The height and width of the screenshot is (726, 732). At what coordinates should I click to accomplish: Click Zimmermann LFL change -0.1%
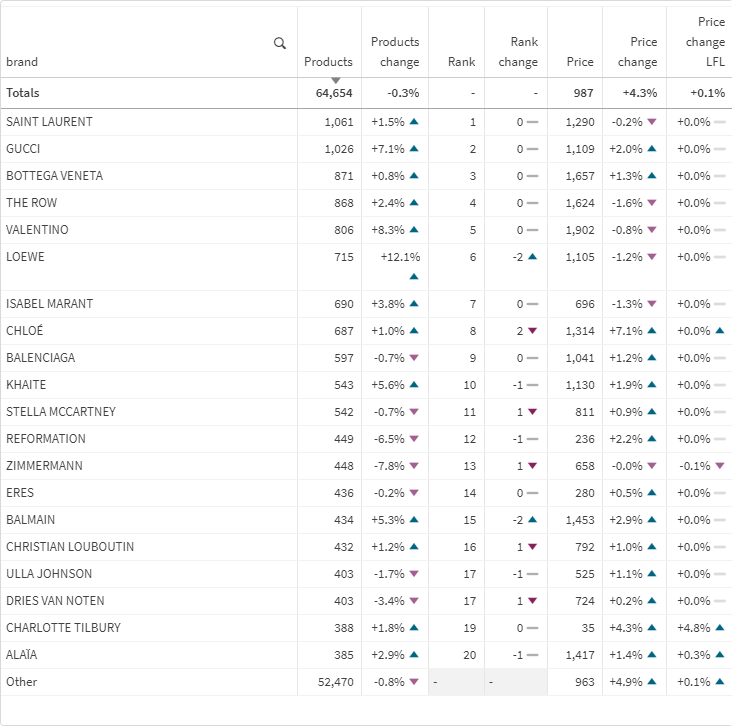pos(695,466)
